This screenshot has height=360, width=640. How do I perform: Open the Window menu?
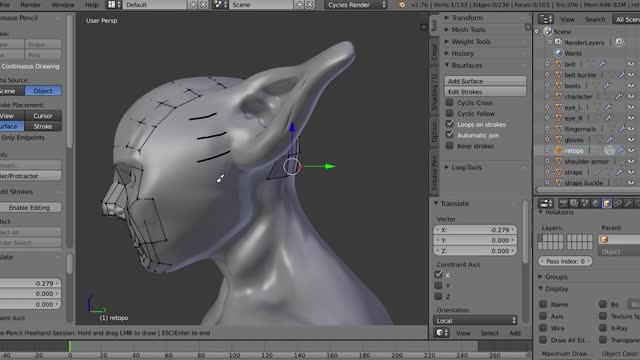tap(63, 5)
